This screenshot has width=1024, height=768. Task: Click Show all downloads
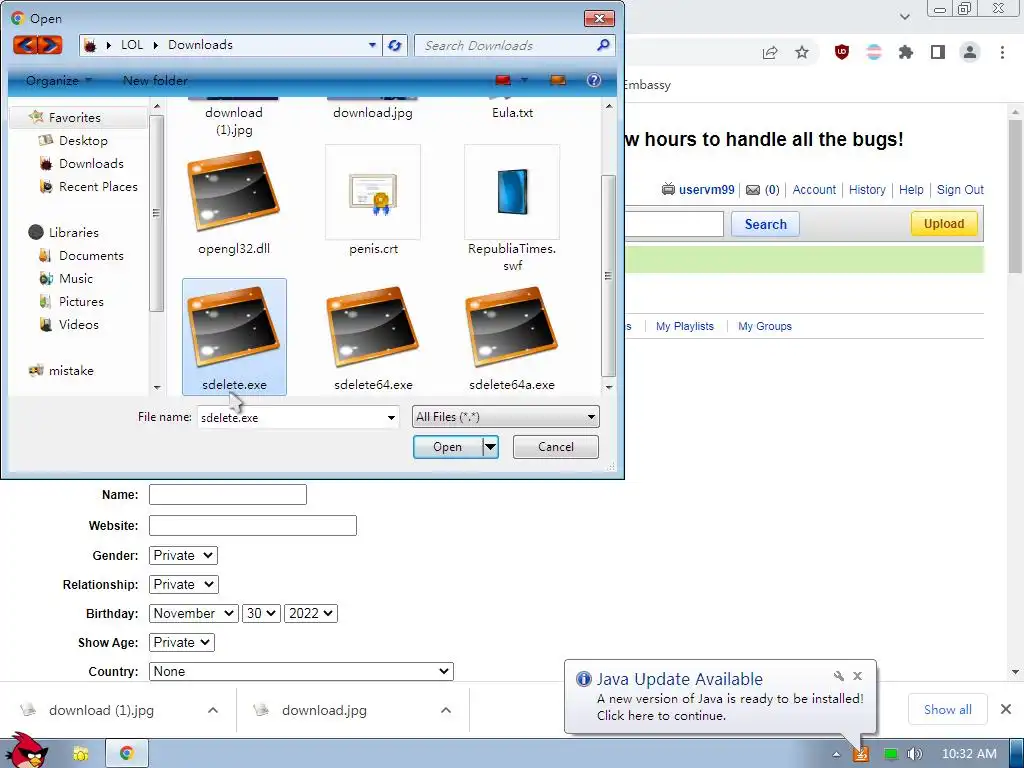(x=948, y=710)
